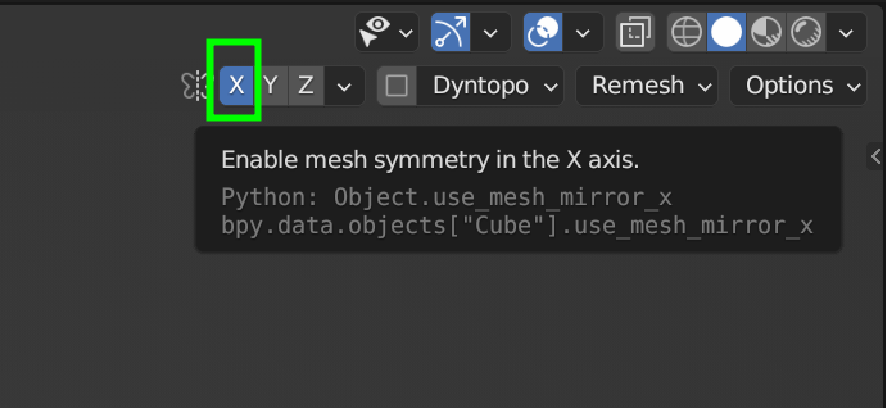886x408 pixels.
Task: Switch to Solid viewport shading
Action: [x=727, y=33]
